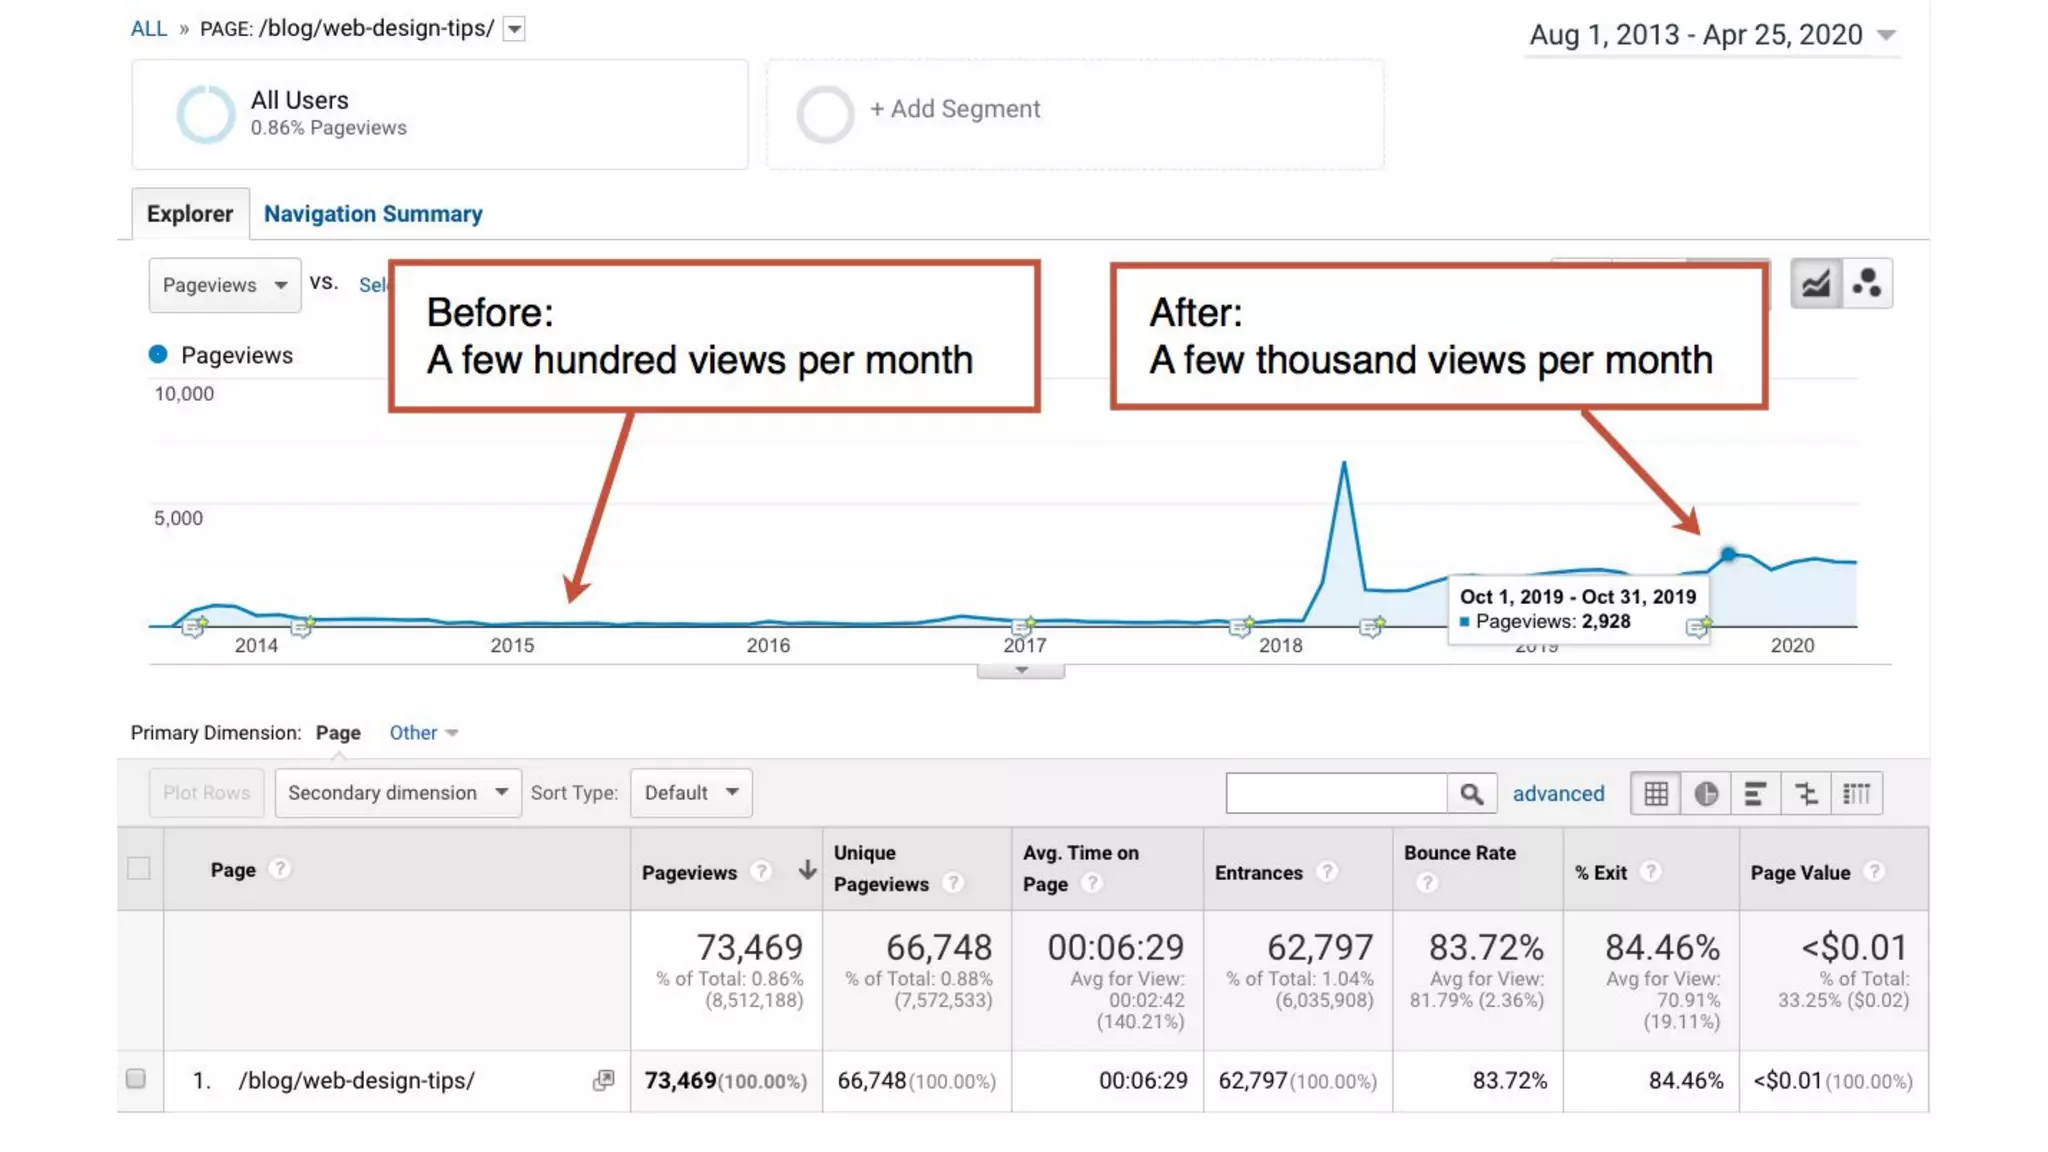This screenshot has height=1152, width=2048.
Task: Click the table search input field
Action: [1336, 793]
